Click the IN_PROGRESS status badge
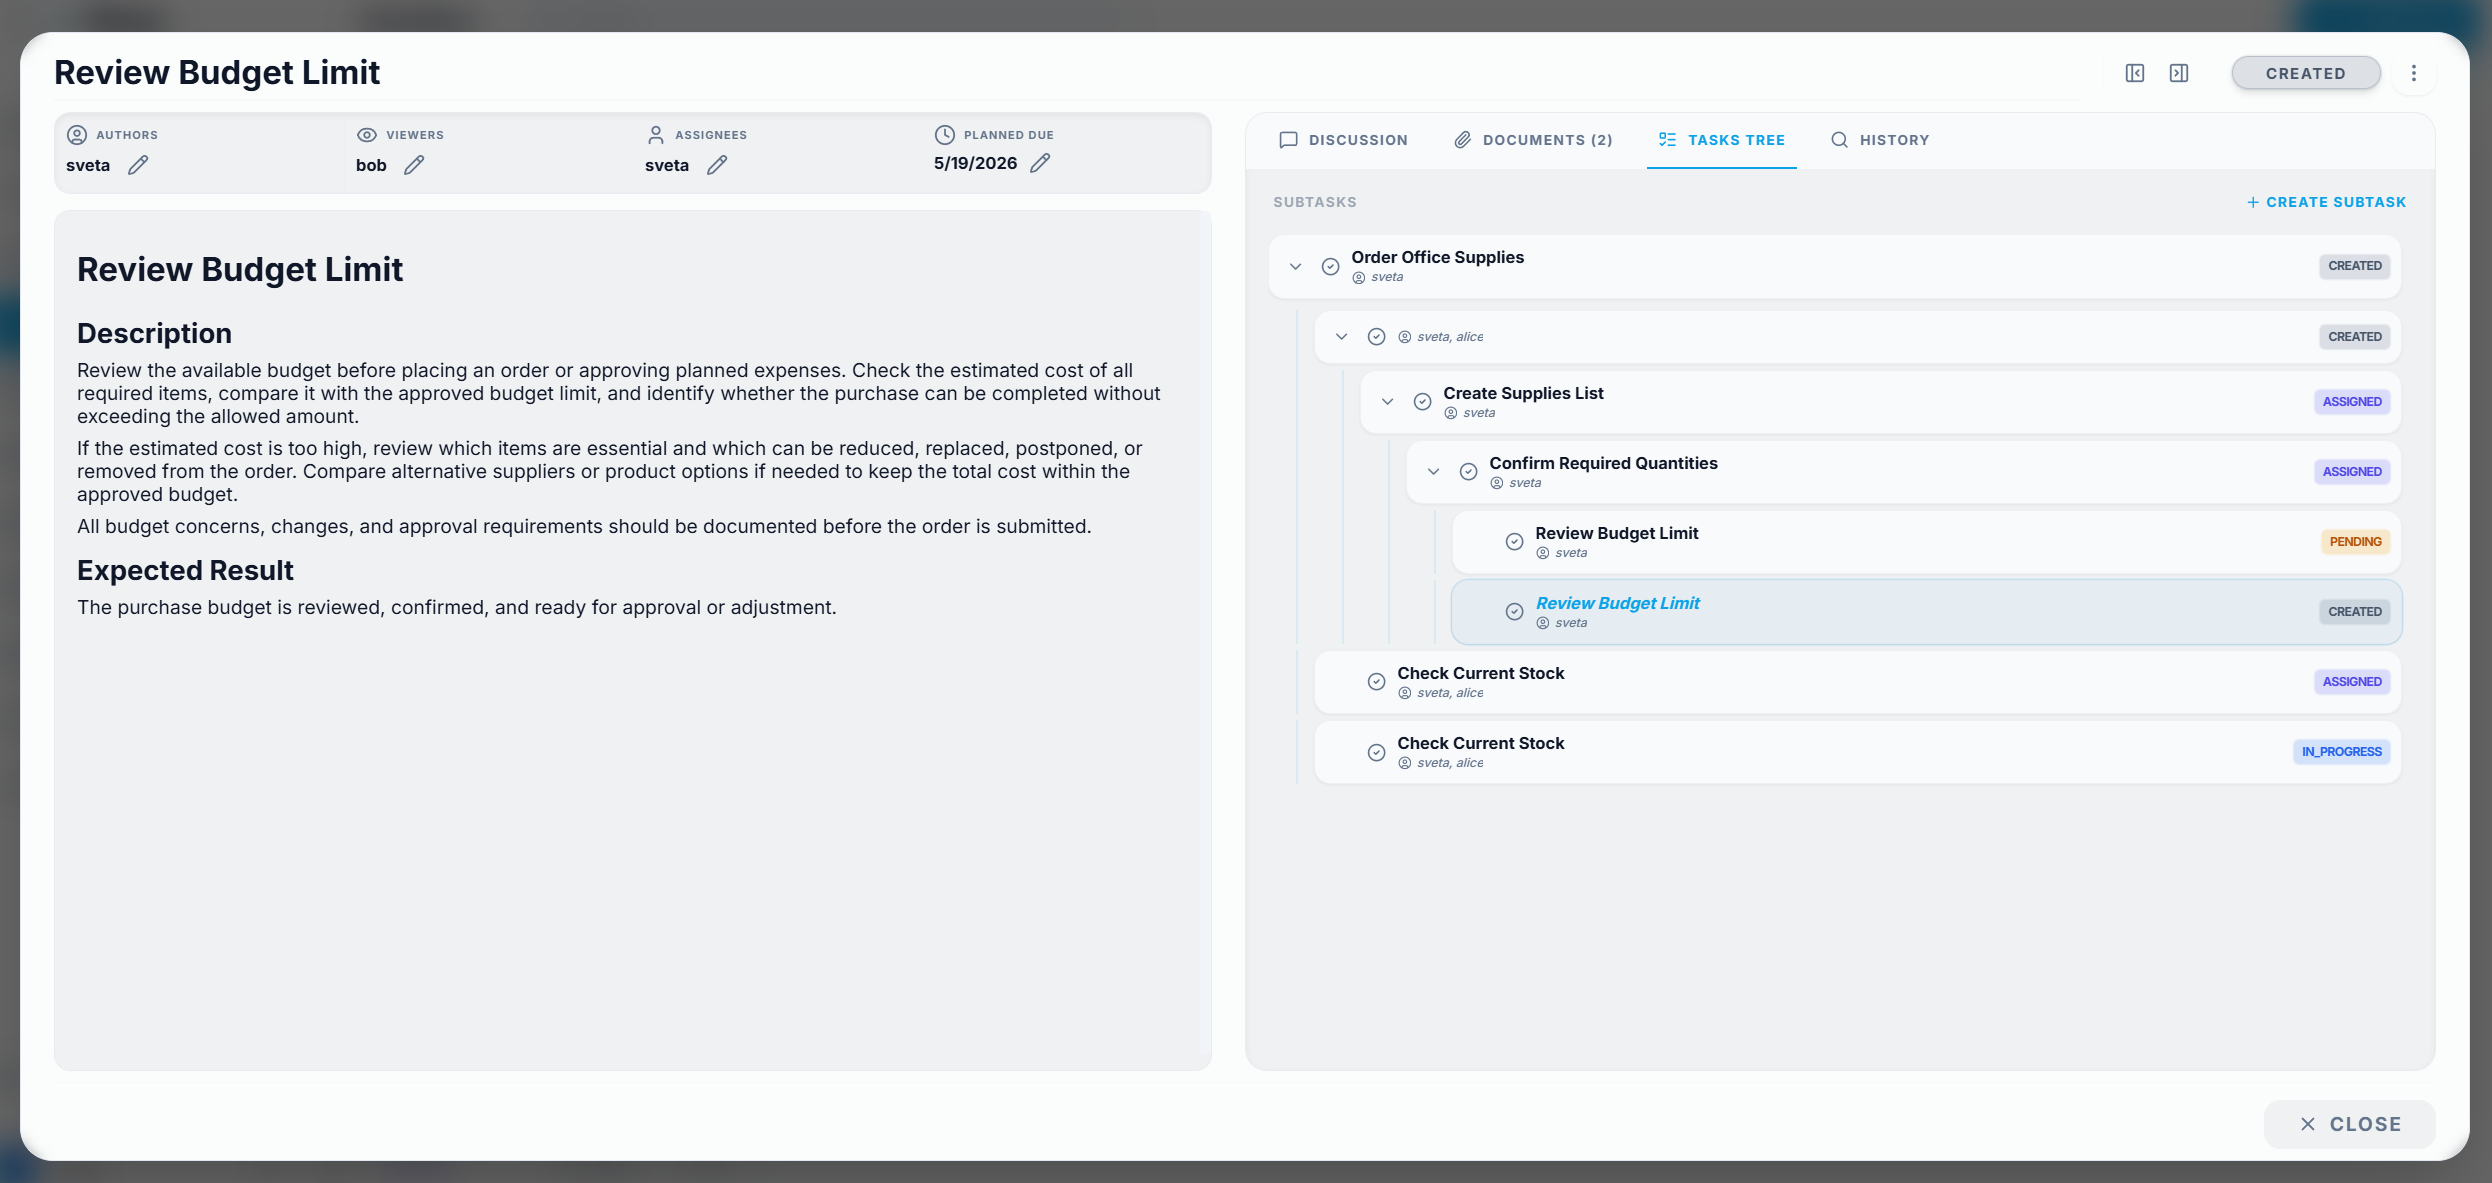 pos(2341,752)
